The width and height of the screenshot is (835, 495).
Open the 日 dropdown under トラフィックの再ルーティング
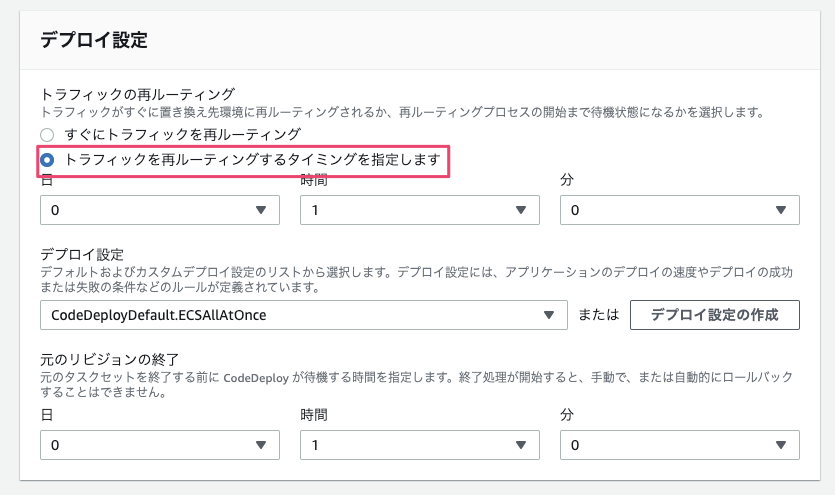159,210
